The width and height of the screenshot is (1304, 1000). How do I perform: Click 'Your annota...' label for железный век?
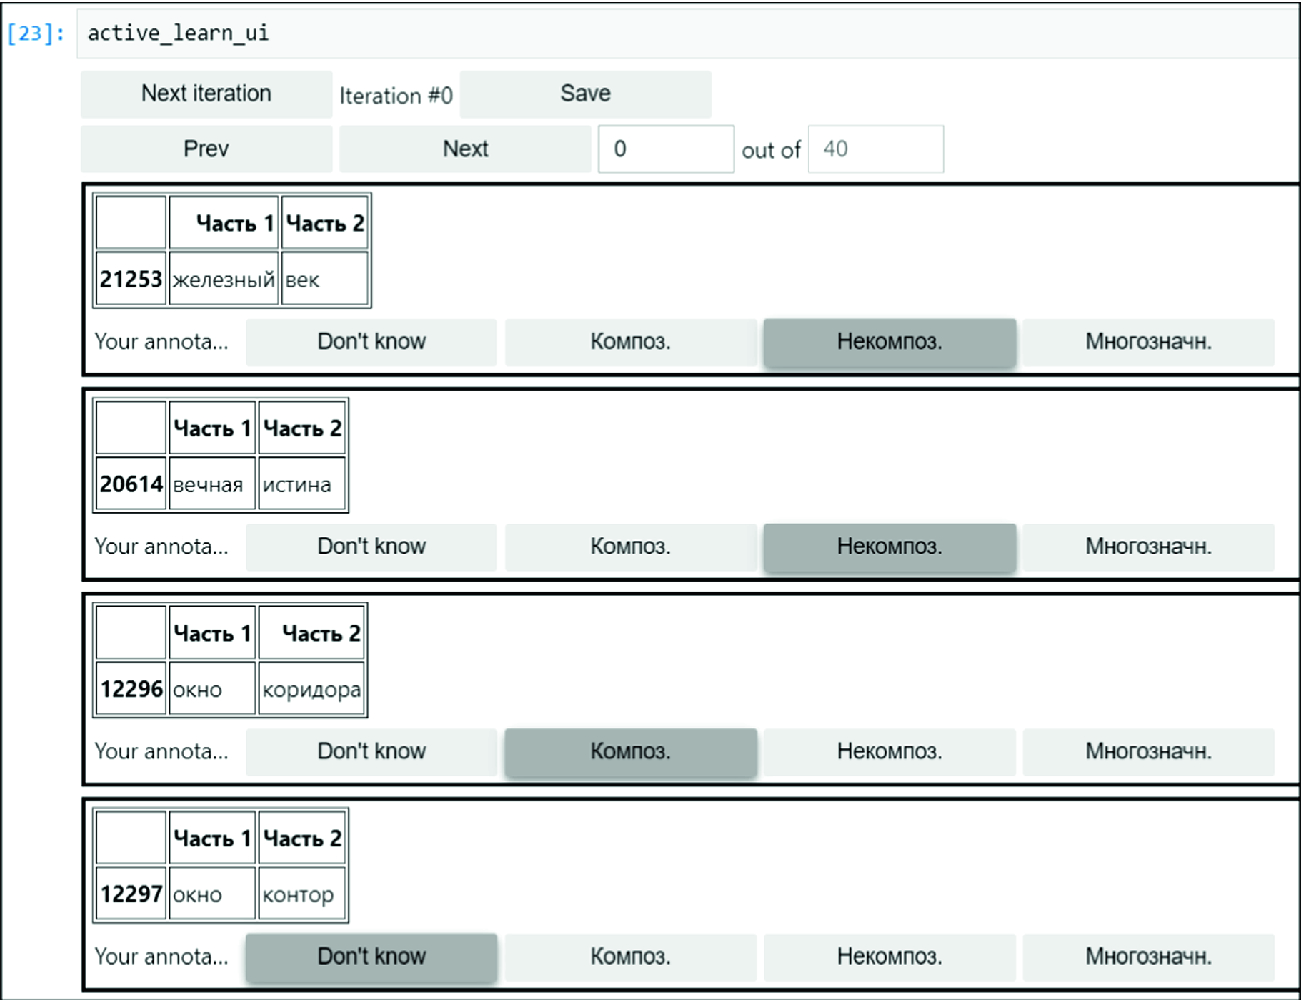162,342
